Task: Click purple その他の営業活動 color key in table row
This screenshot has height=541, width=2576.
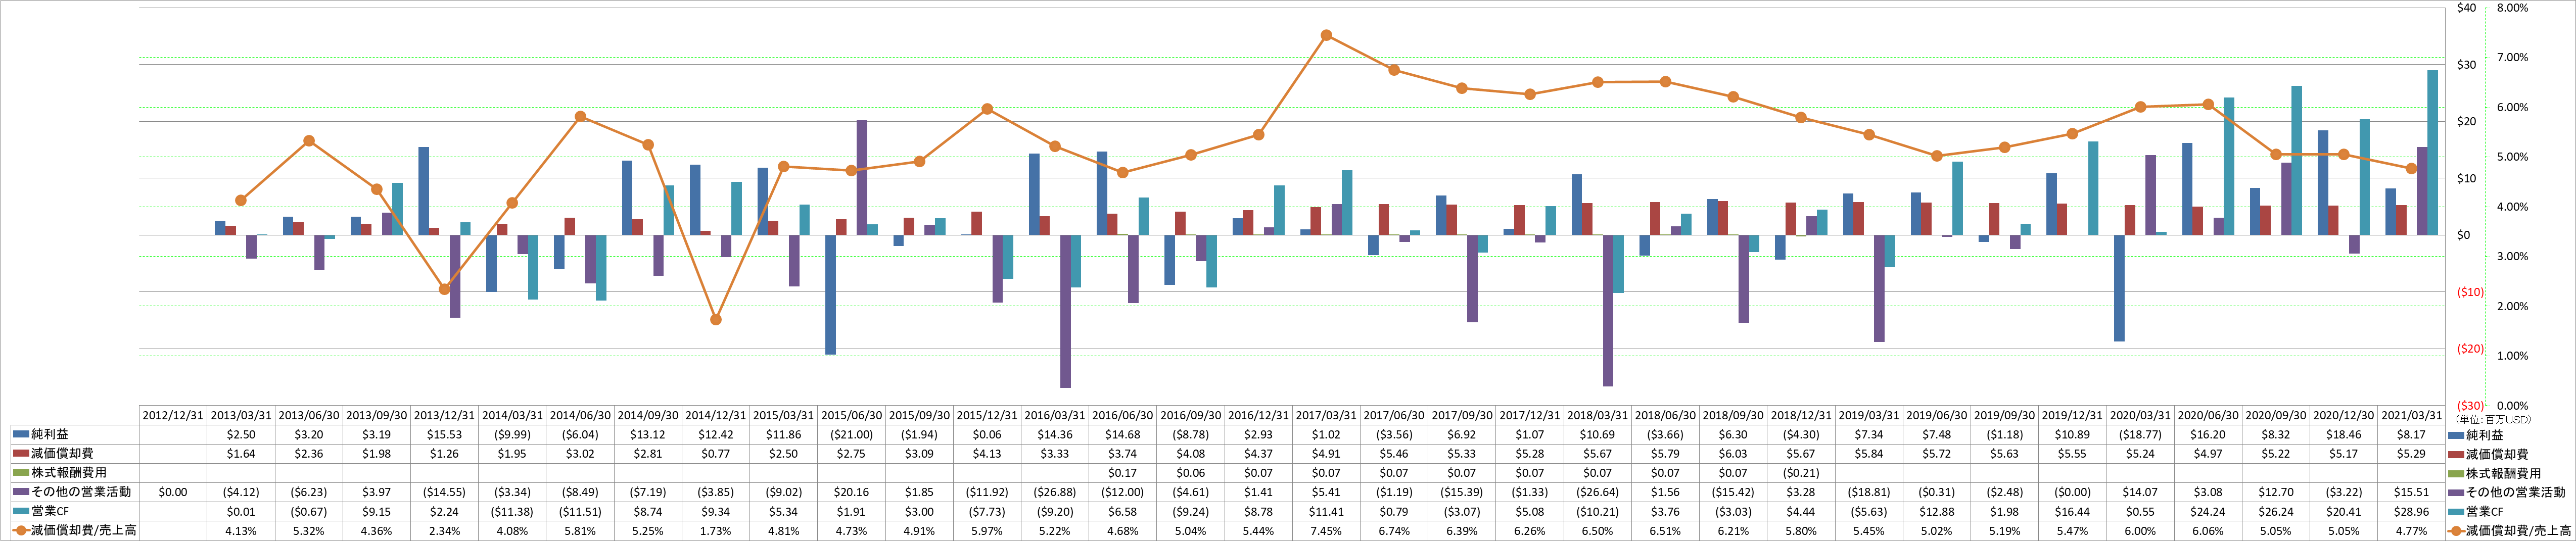Action: click(21, 492)
